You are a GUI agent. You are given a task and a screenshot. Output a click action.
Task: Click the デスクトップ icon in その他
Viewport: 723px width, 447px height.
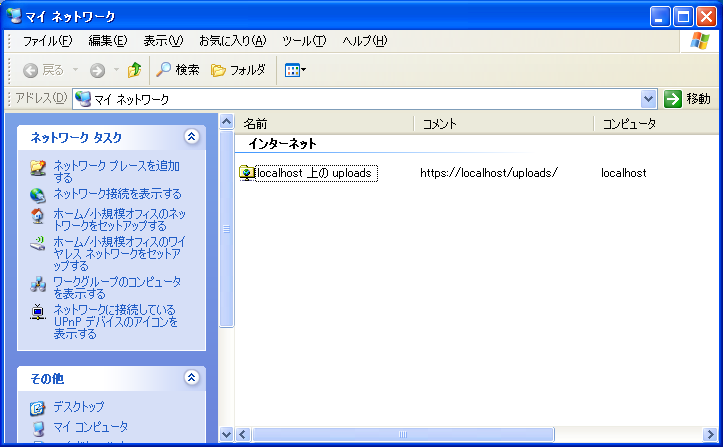pos(38,408)
